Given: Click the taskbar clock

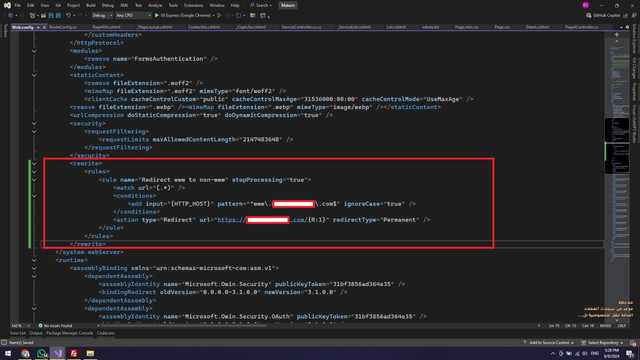Looking at the screenshot, I should [x=611, y=353].
